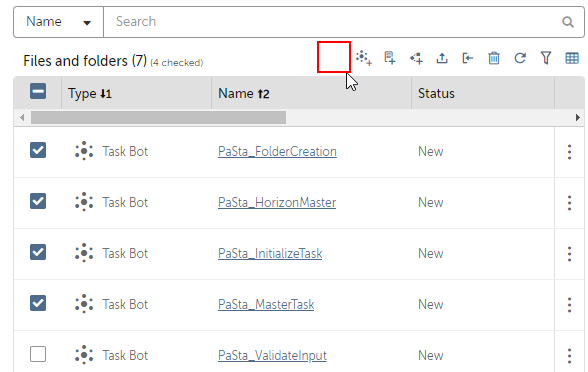588x372 pixels.
Task: Click Task Bot icon in PaSta_ValidateInput row
Action: point(84,355)
